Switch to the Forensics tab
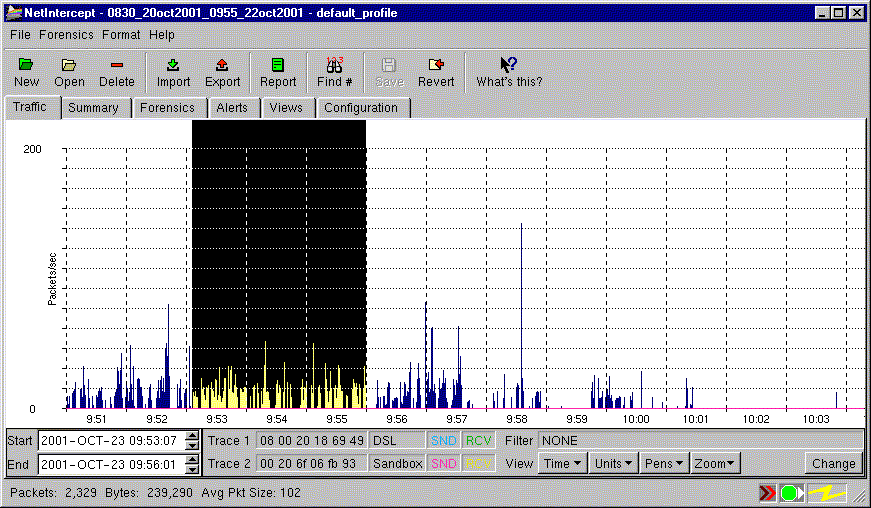Image resolution: width=871 pixels, height=508 pixels. click(167, 108)
